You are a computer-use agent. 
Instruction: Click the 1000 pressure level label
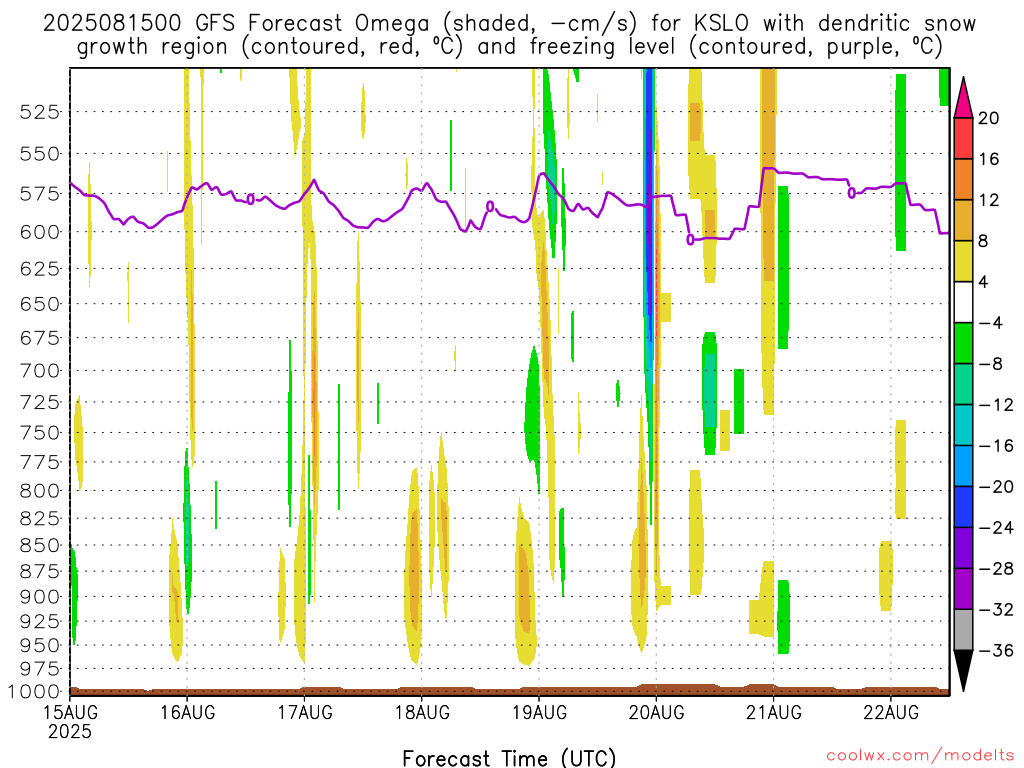pyautogui.click(x=34, y=692)
